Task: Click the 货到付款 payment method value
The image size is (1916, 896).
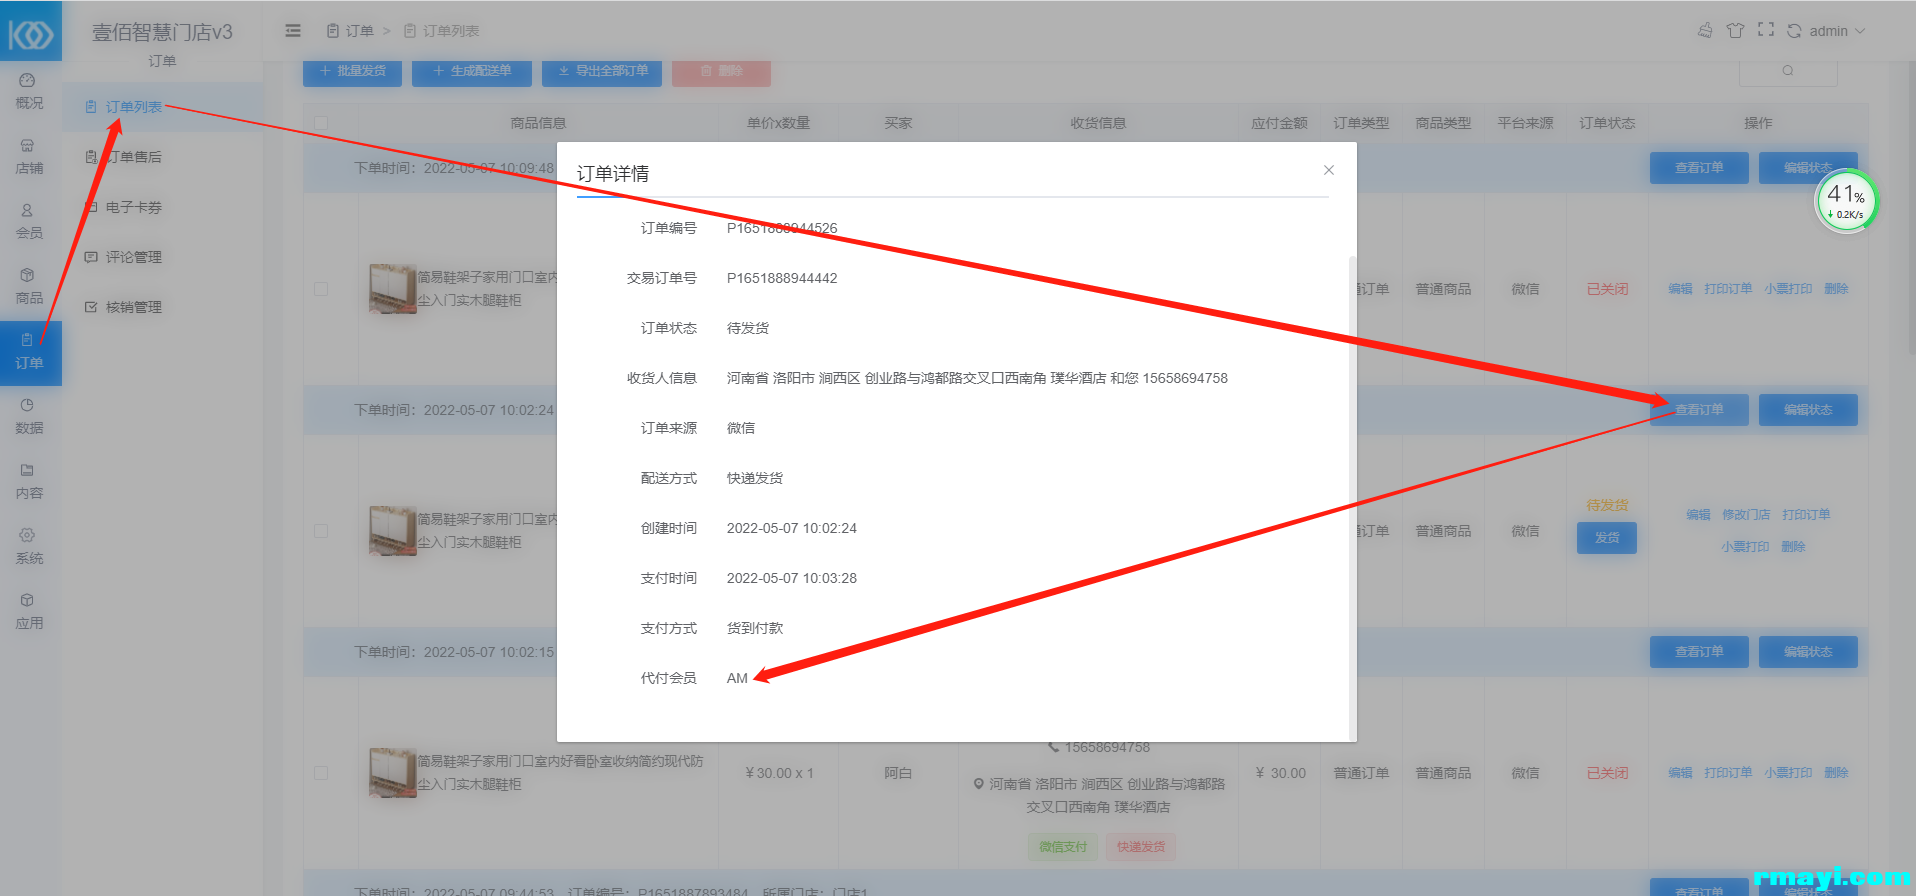Action: pyautogui.click(x=755, y=628)
